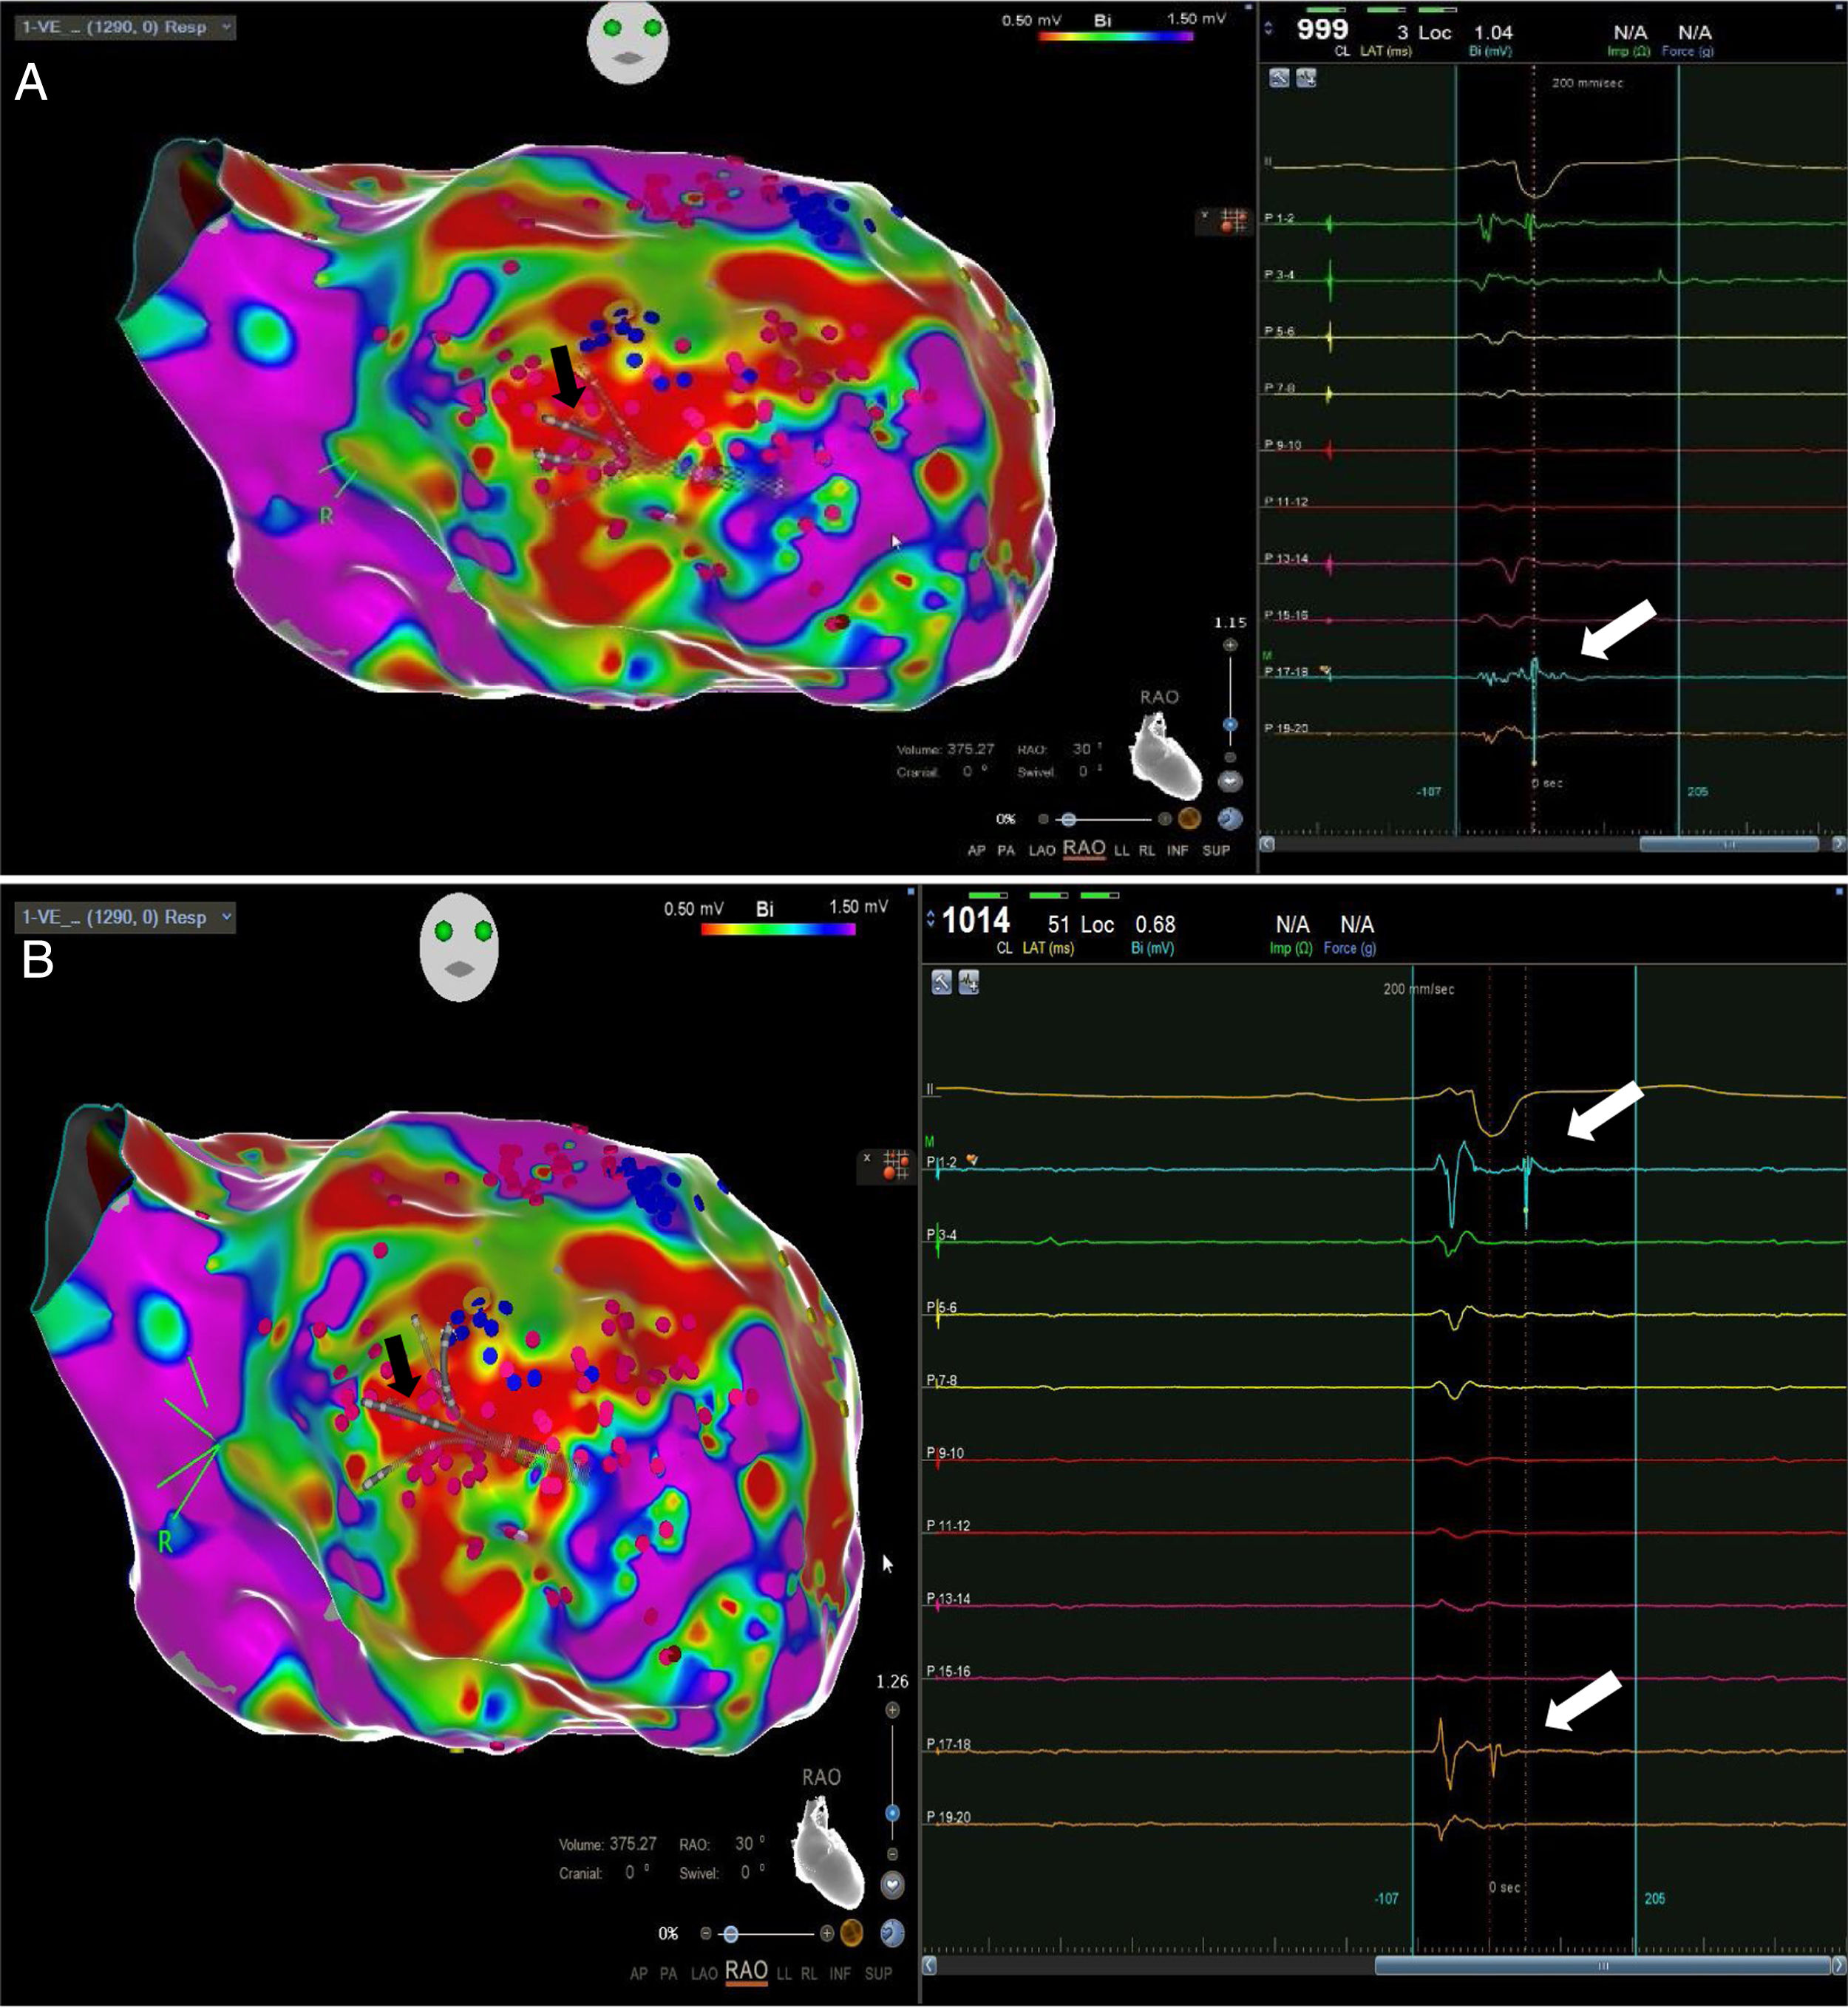1848x2008 pixels.
Task: Click the caliper icon beside wrench in upper panel
Action: (x=1306, y=78)
